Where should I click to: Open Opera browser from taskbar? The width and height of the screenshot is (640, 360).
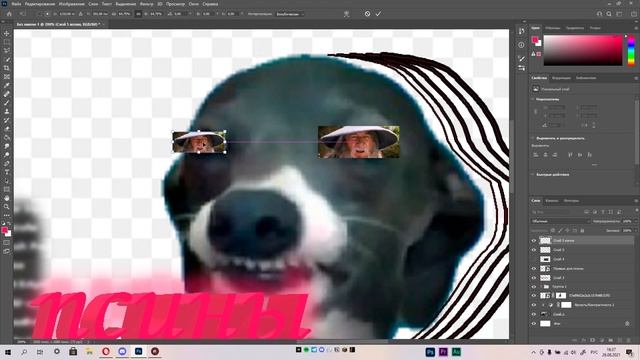click(106, 351)
